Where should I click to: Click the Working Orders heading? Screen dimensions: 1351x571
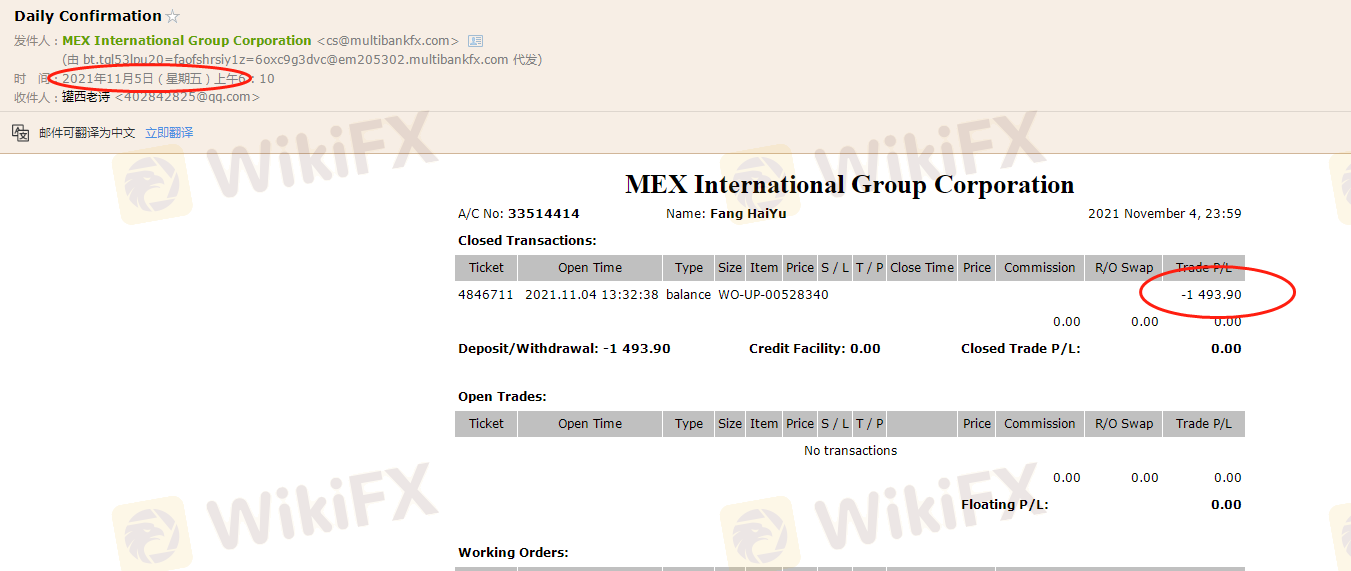(x=513, y=553)
